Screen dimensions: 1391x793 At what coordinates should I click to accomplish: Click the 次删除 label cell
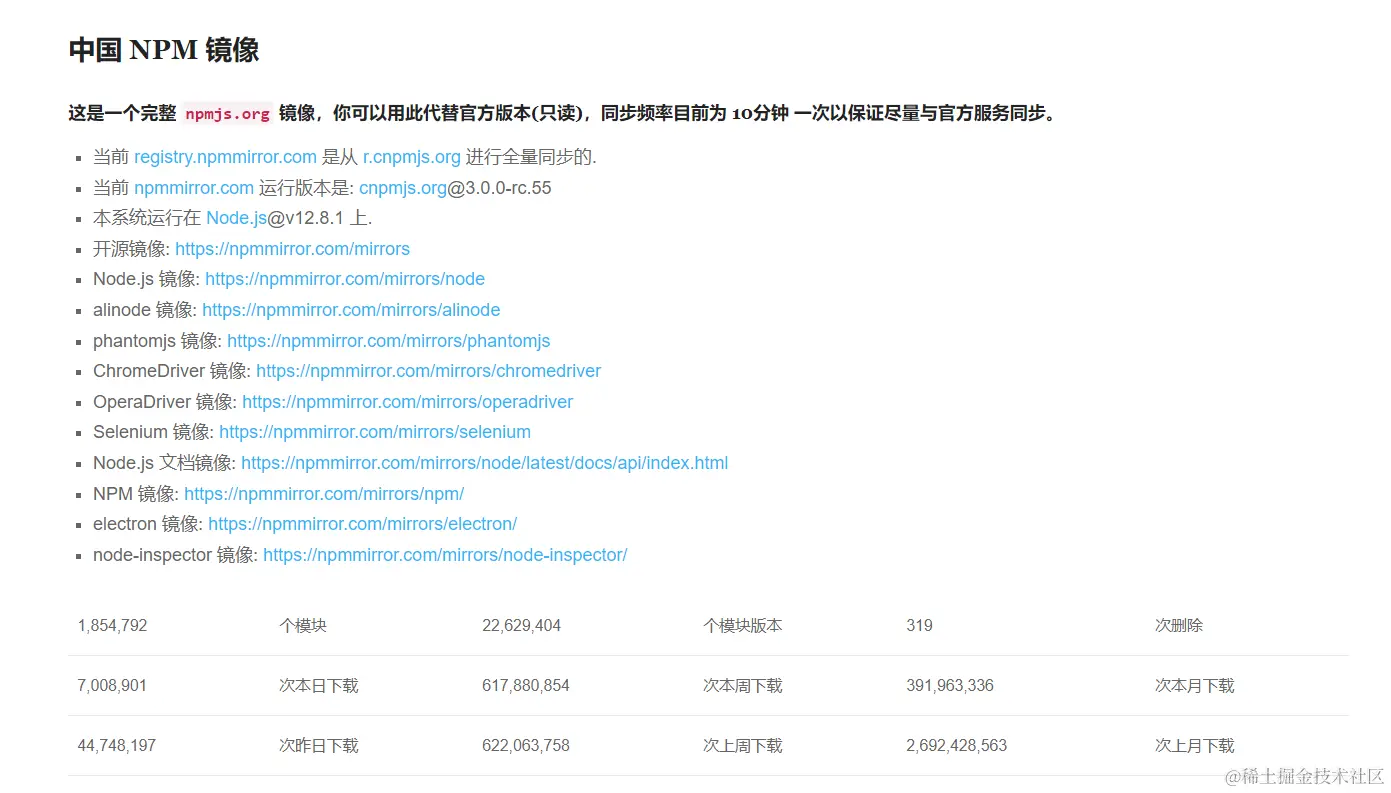1179,626
